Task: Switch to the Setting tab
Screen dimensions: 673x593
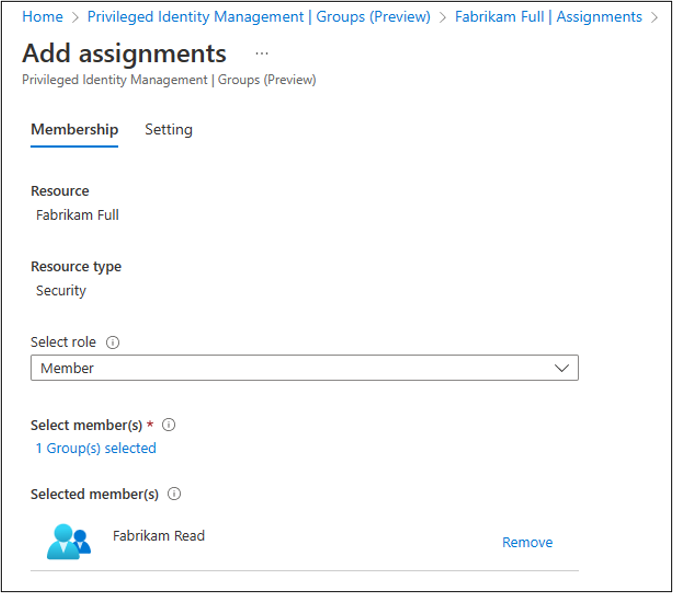Action: coord(168,129)
